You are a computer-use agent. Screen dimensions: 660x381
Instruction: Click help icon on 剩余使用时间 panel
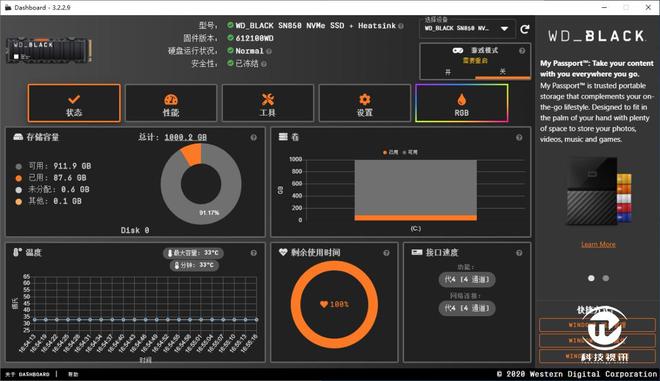pyautogui.click(x=386, y=253)
